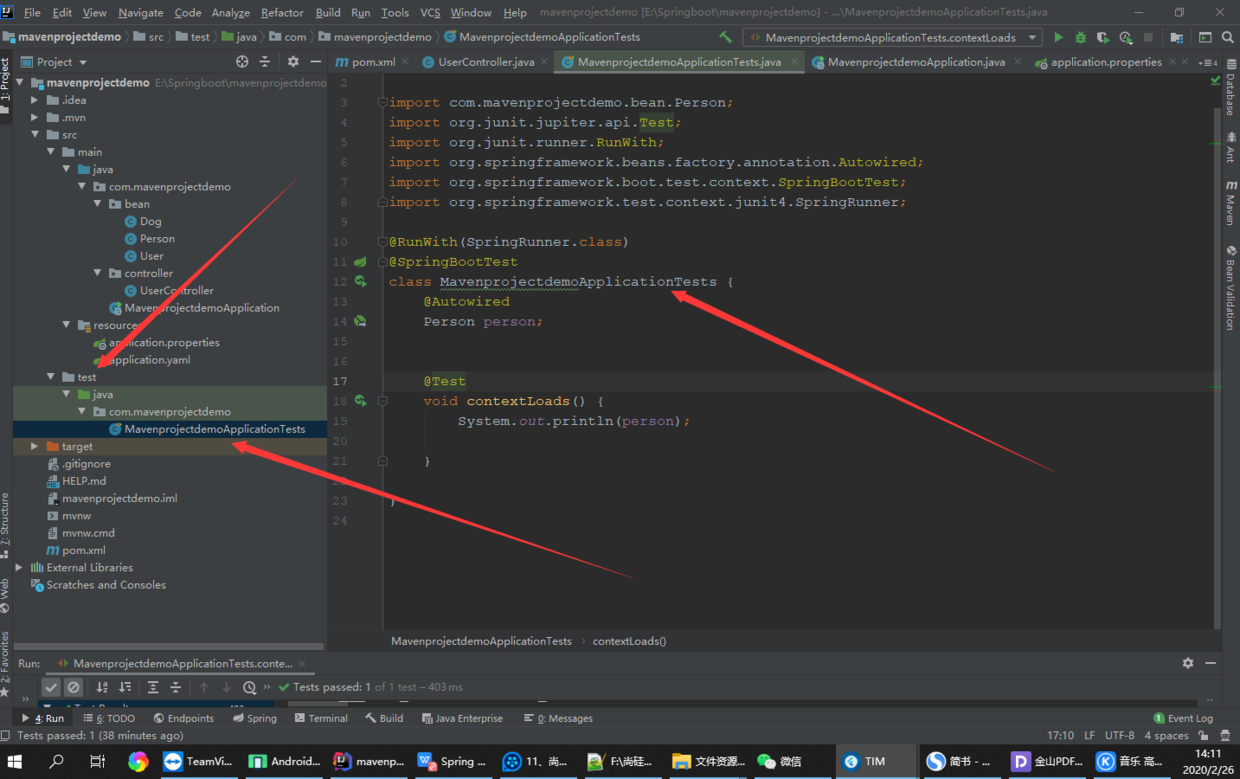
Task: Collapse the bean package folder
Action: 98,204
